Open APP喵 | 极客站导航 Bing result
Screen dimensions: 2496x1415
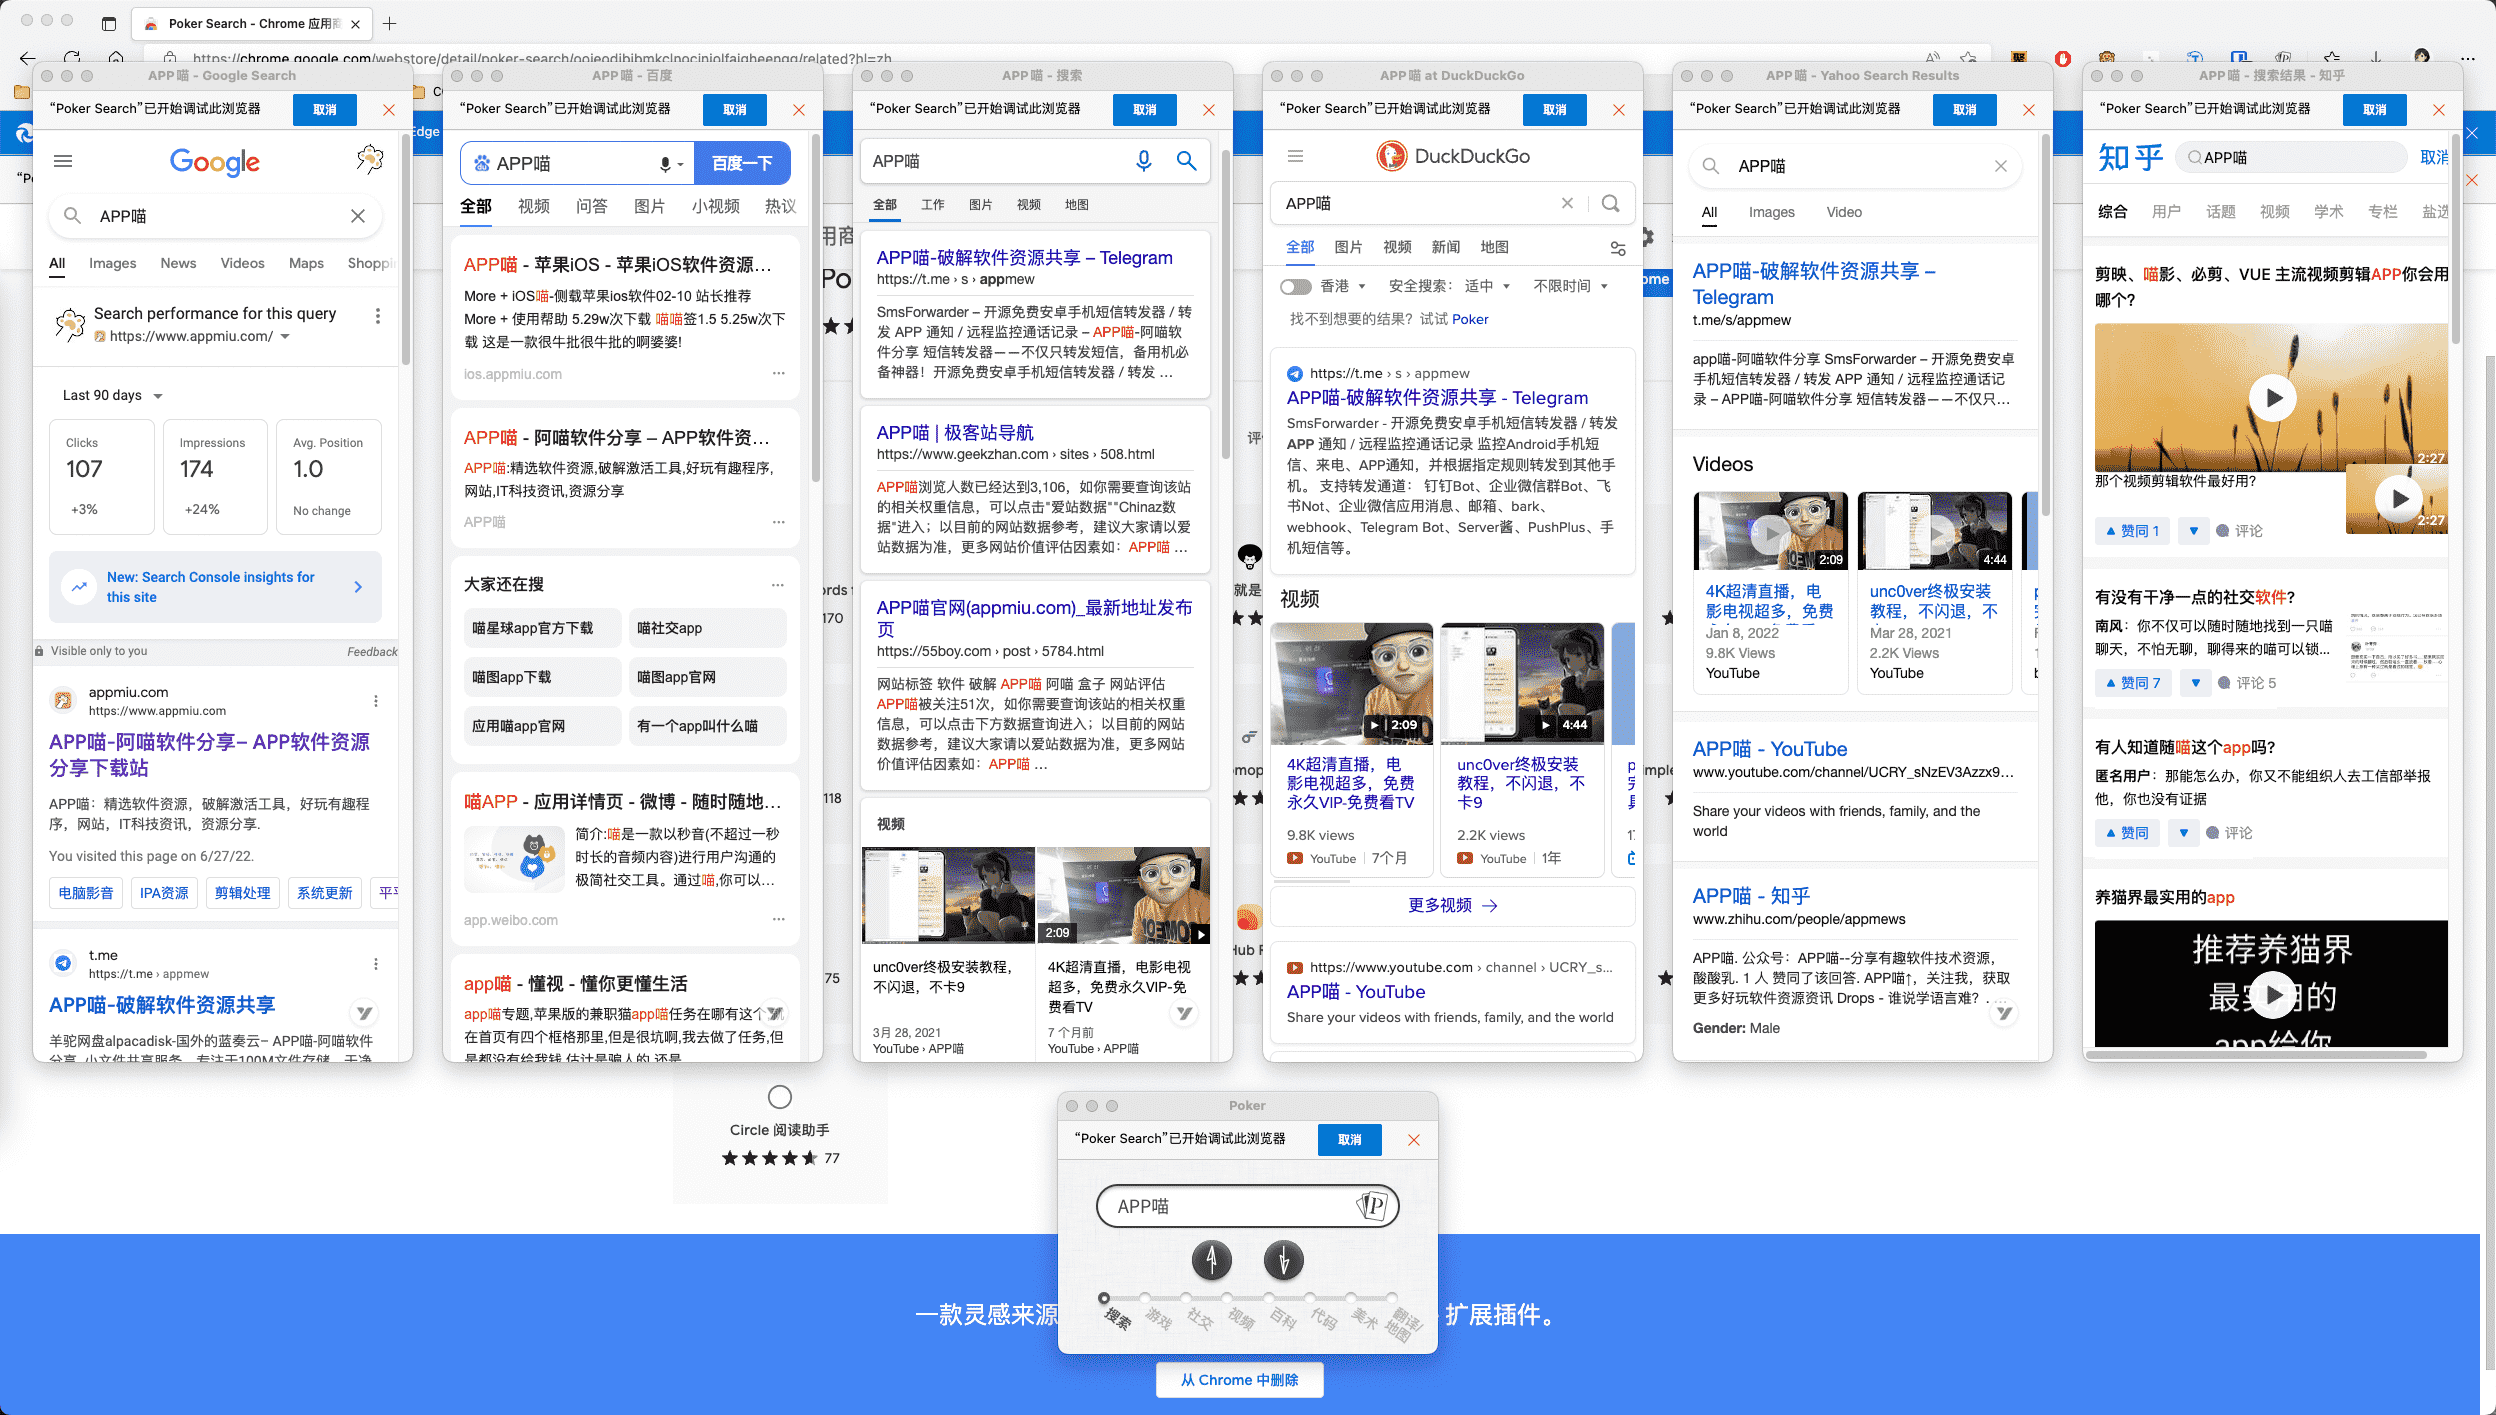coord(955,433)
